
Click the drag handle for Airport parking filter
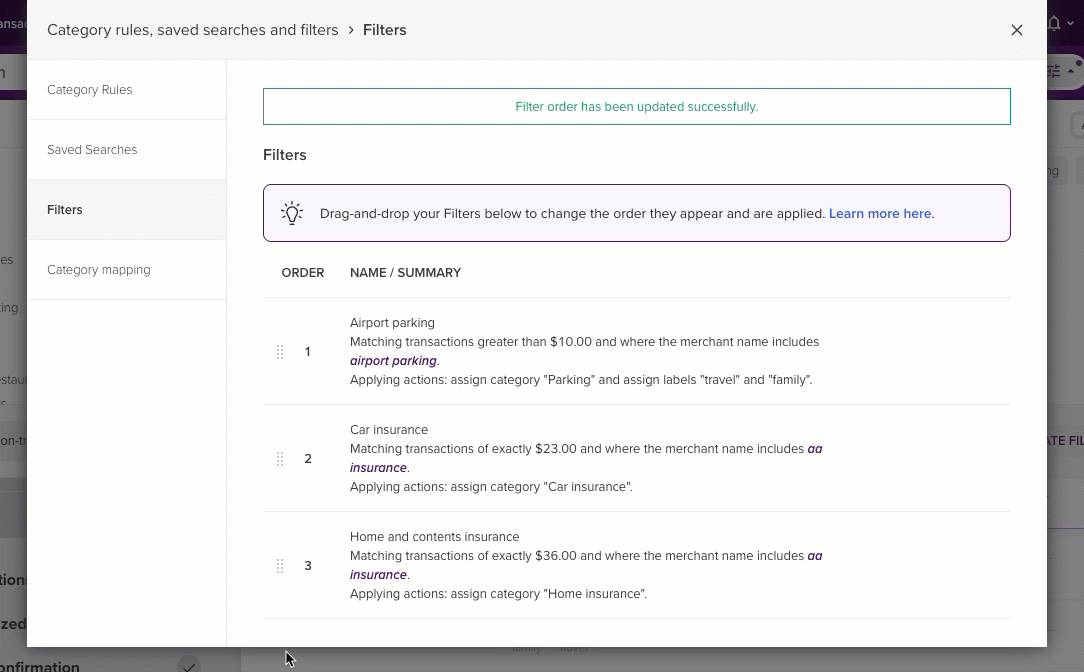tap(280, 352)
